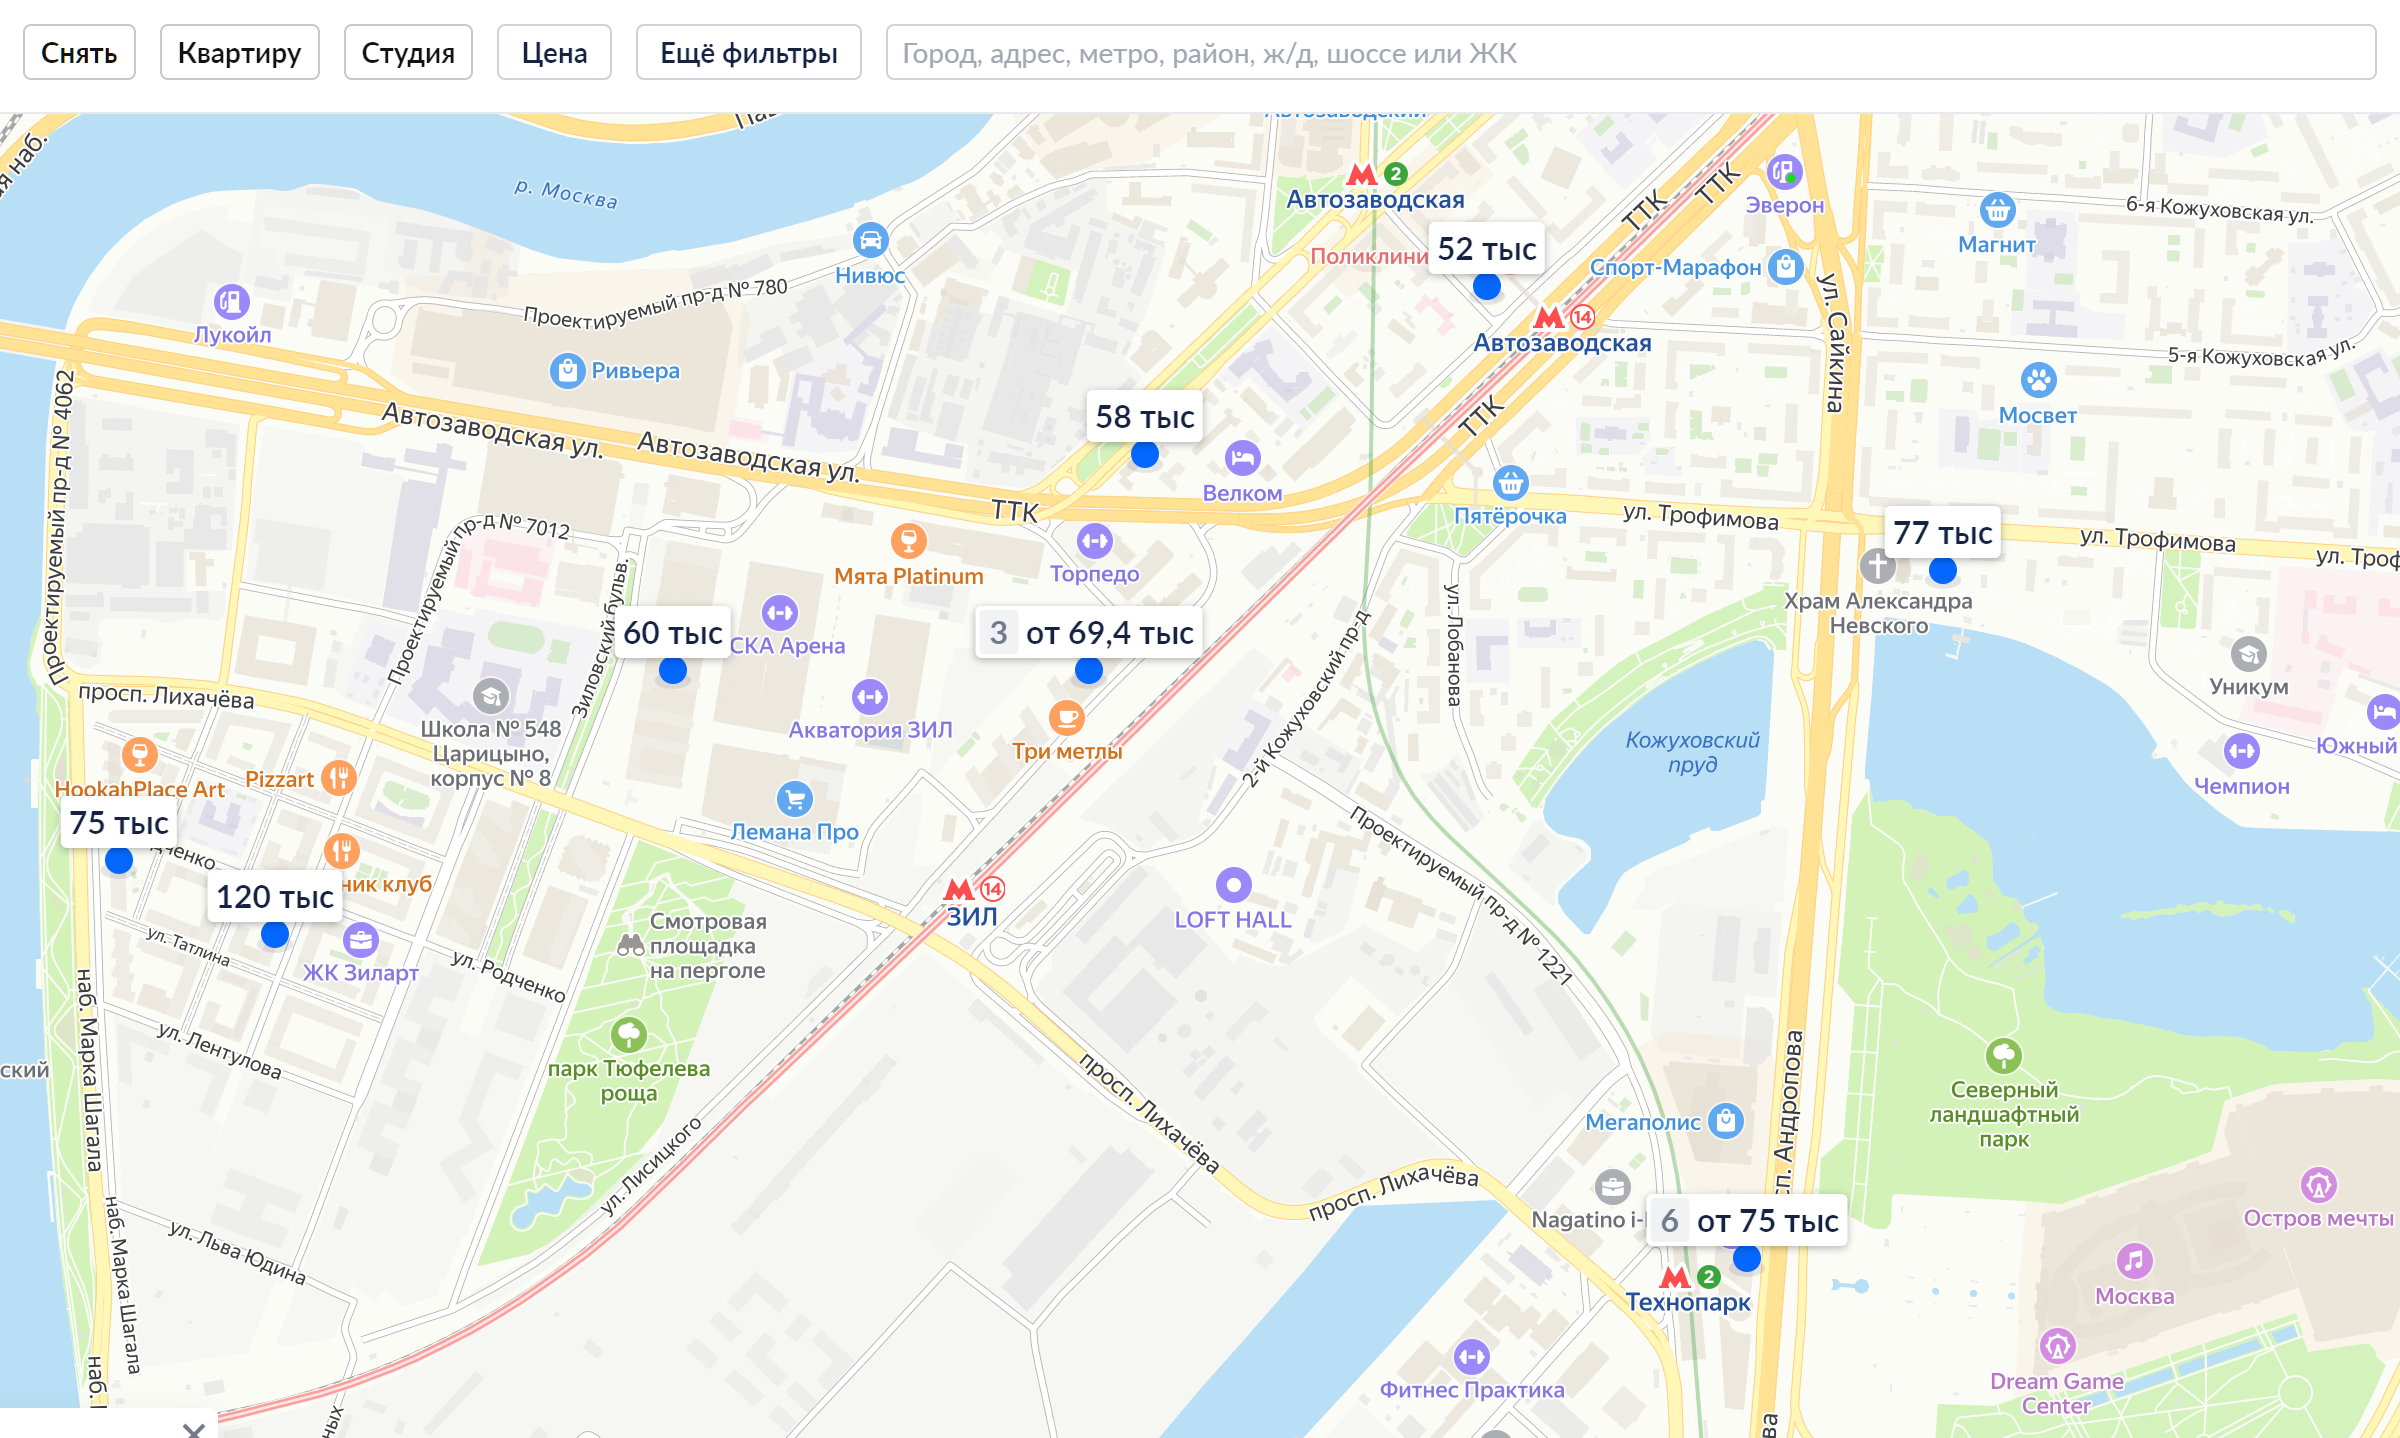The image size is (2400, 1438).
Task: Click the Северный ландшафтный парк tree icon
Action: click(x=2004, y=1055)
